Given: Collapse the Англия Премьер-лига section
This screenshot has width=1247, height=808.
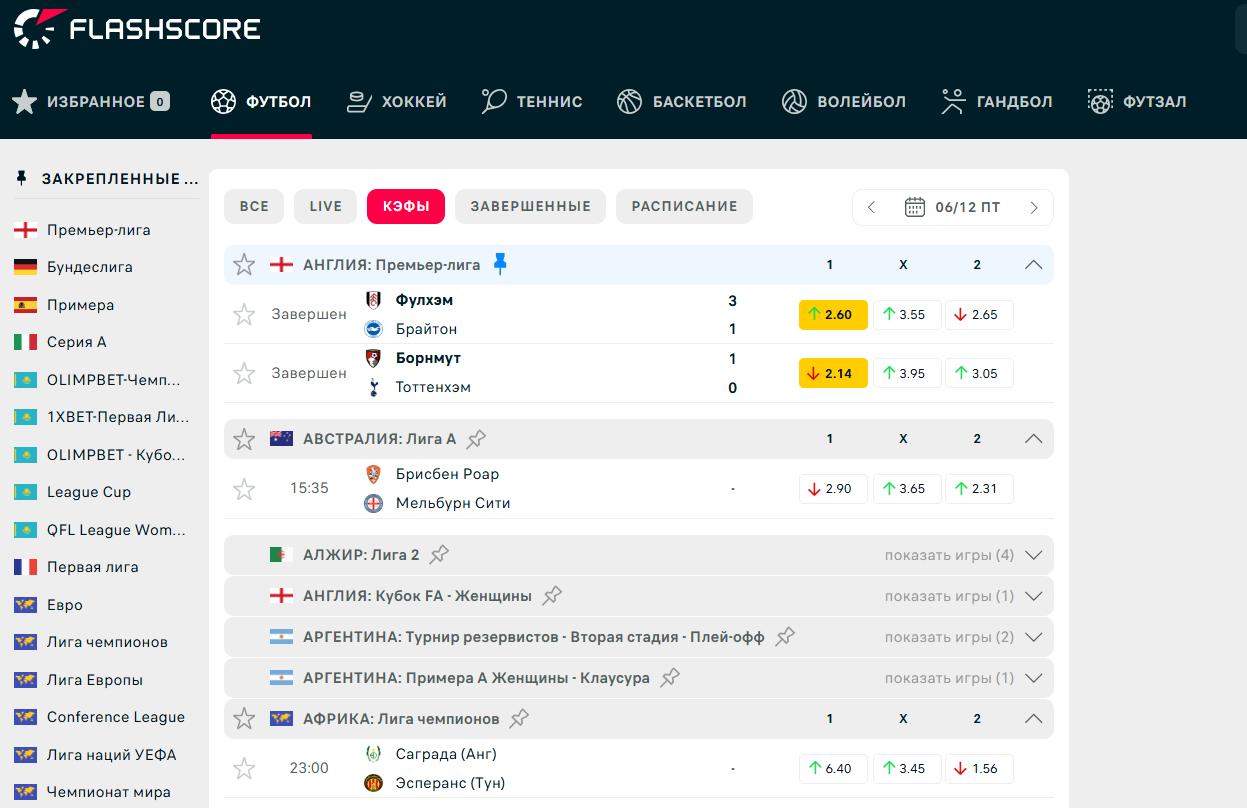Looking at the screenshot, I should click(1034, 265).
